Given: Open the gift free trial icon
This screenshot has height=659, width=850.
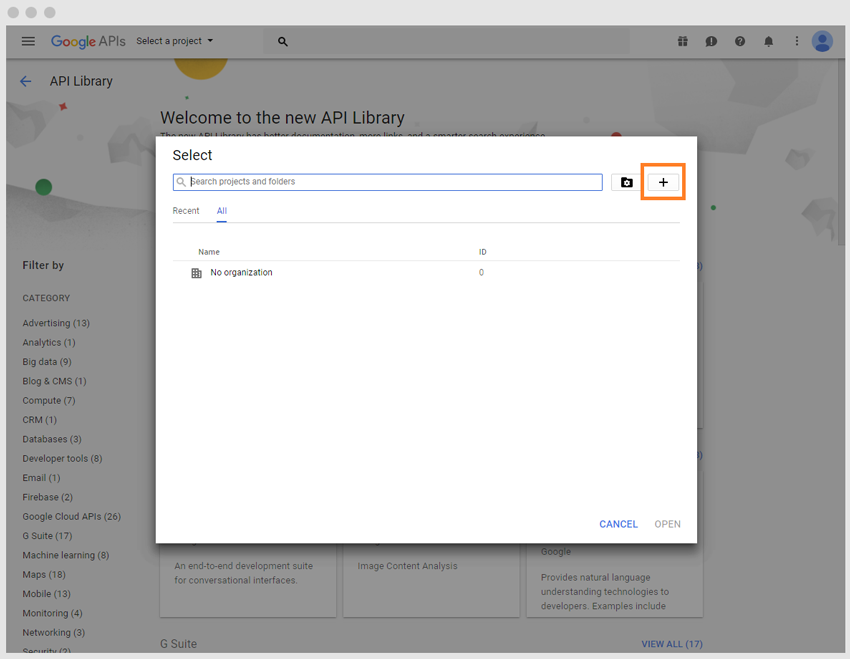Looking at the screenshot, I should point(682,41).
